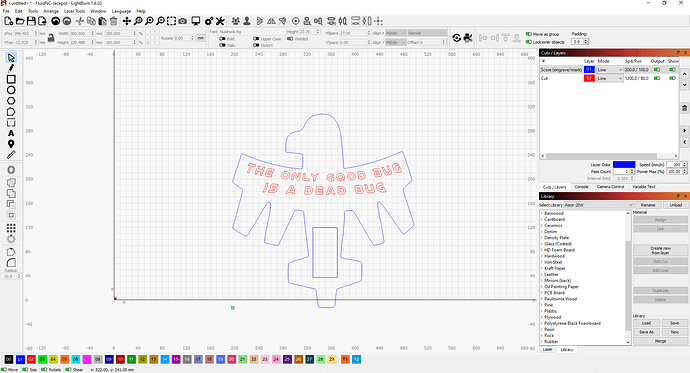Open the Laser Tools menu

coord(74,11)
